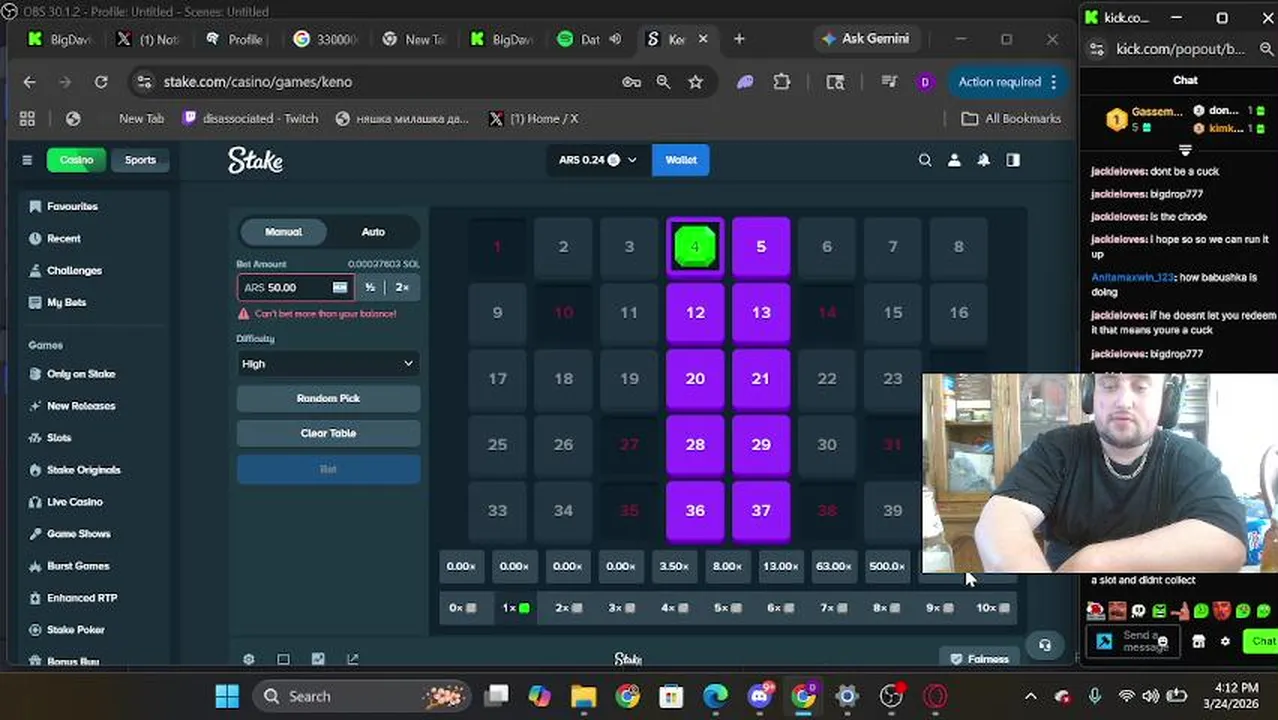This screenshot has height=720, width=1278.
Task: Click the Stake search magnifier icon
Action: [925, 160]
